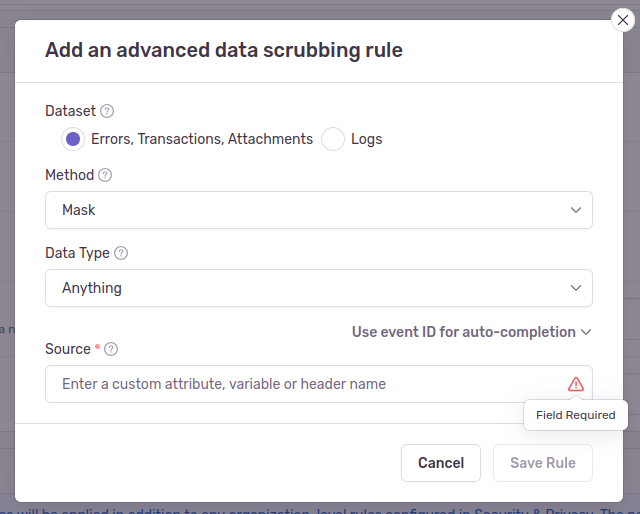Click the Field Required tooltip

[x=575, y=415]
